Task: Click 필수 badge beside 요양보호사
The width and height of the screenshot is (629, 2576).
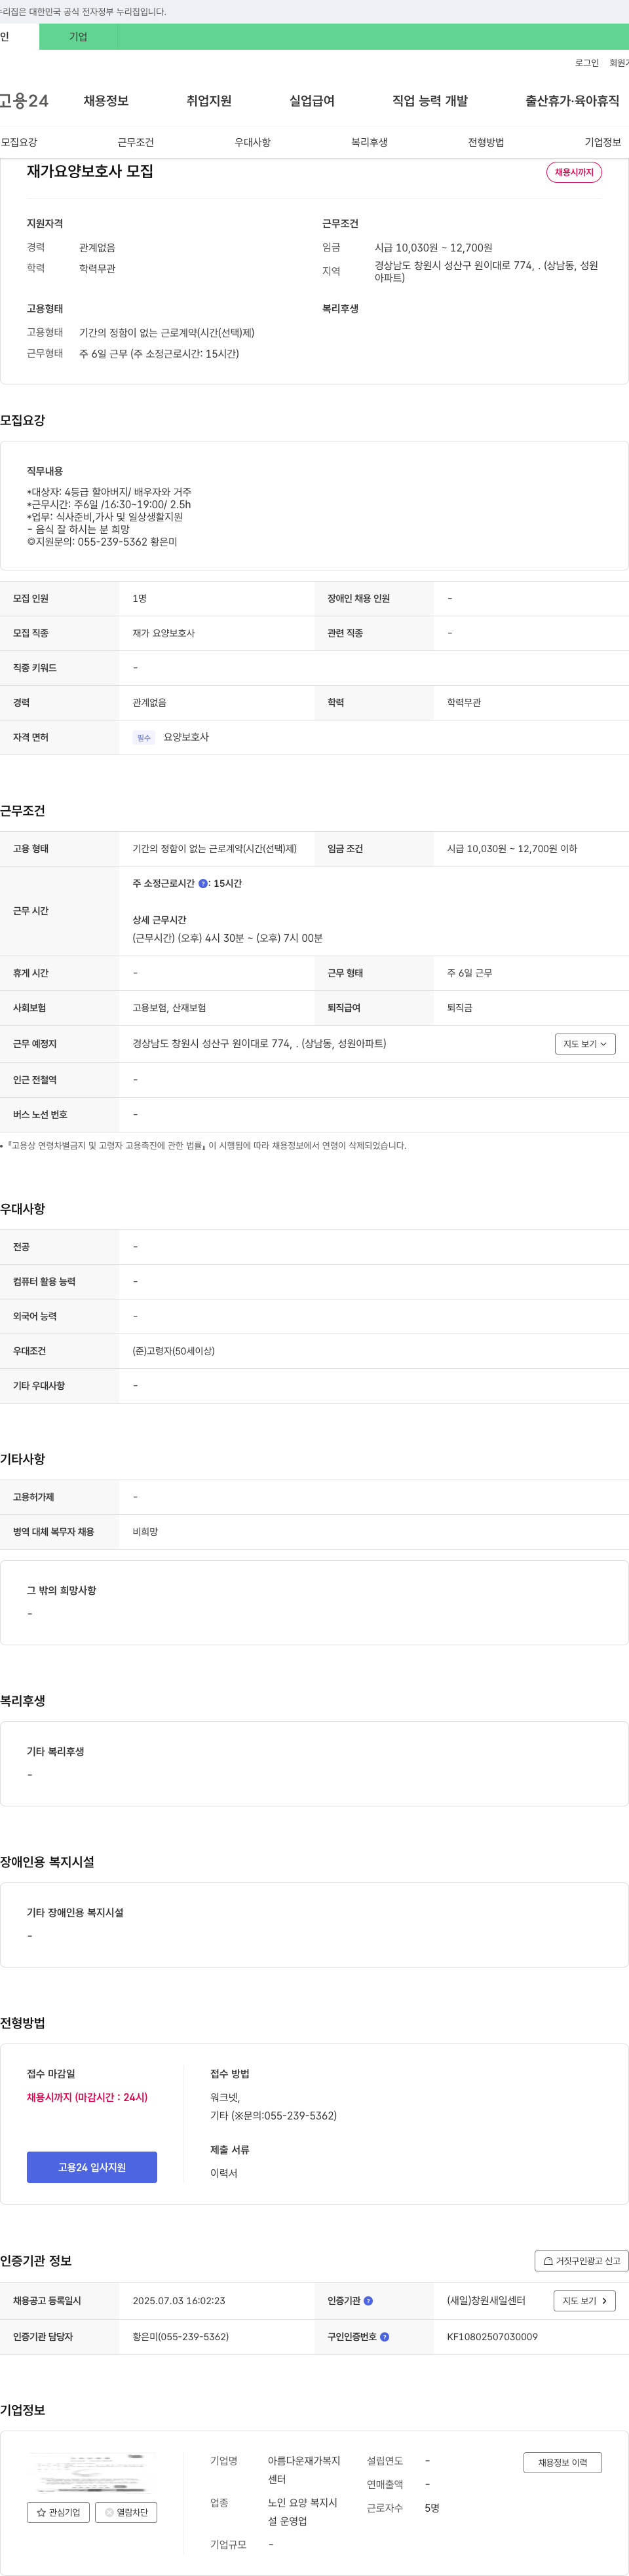Action: (144, 737)
